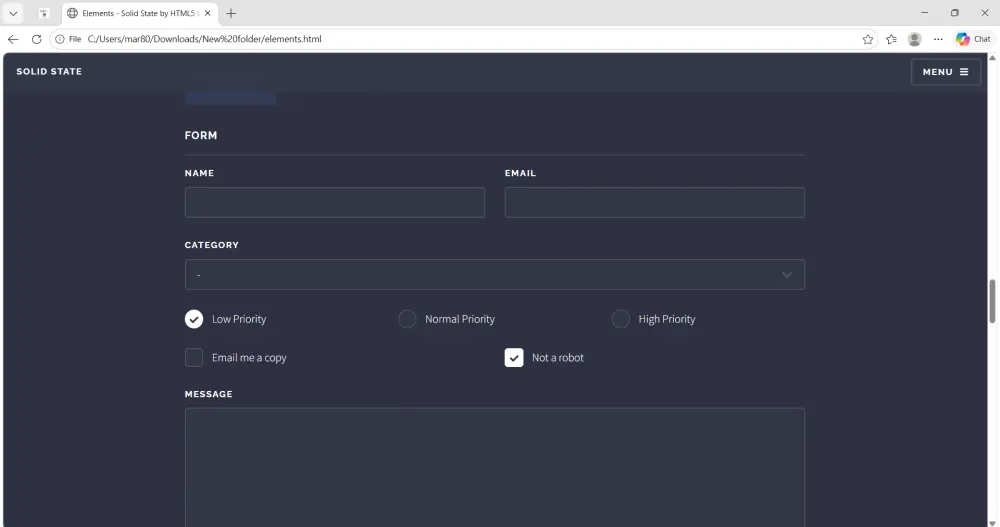Click the CATEGORY field label
Viewport: 1000px width, 527px height.
(x=212, y=245)
